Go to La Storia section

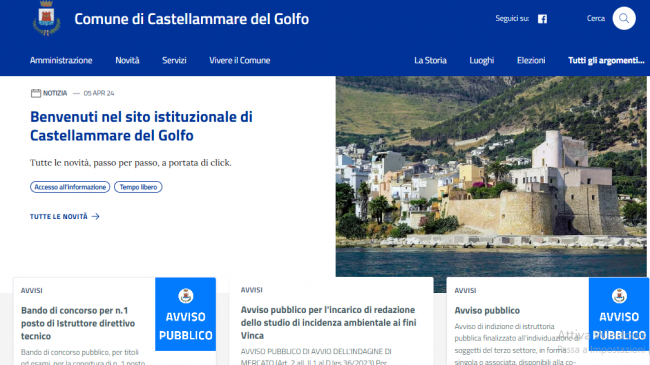pyautogui.click(x=430, y=61)
